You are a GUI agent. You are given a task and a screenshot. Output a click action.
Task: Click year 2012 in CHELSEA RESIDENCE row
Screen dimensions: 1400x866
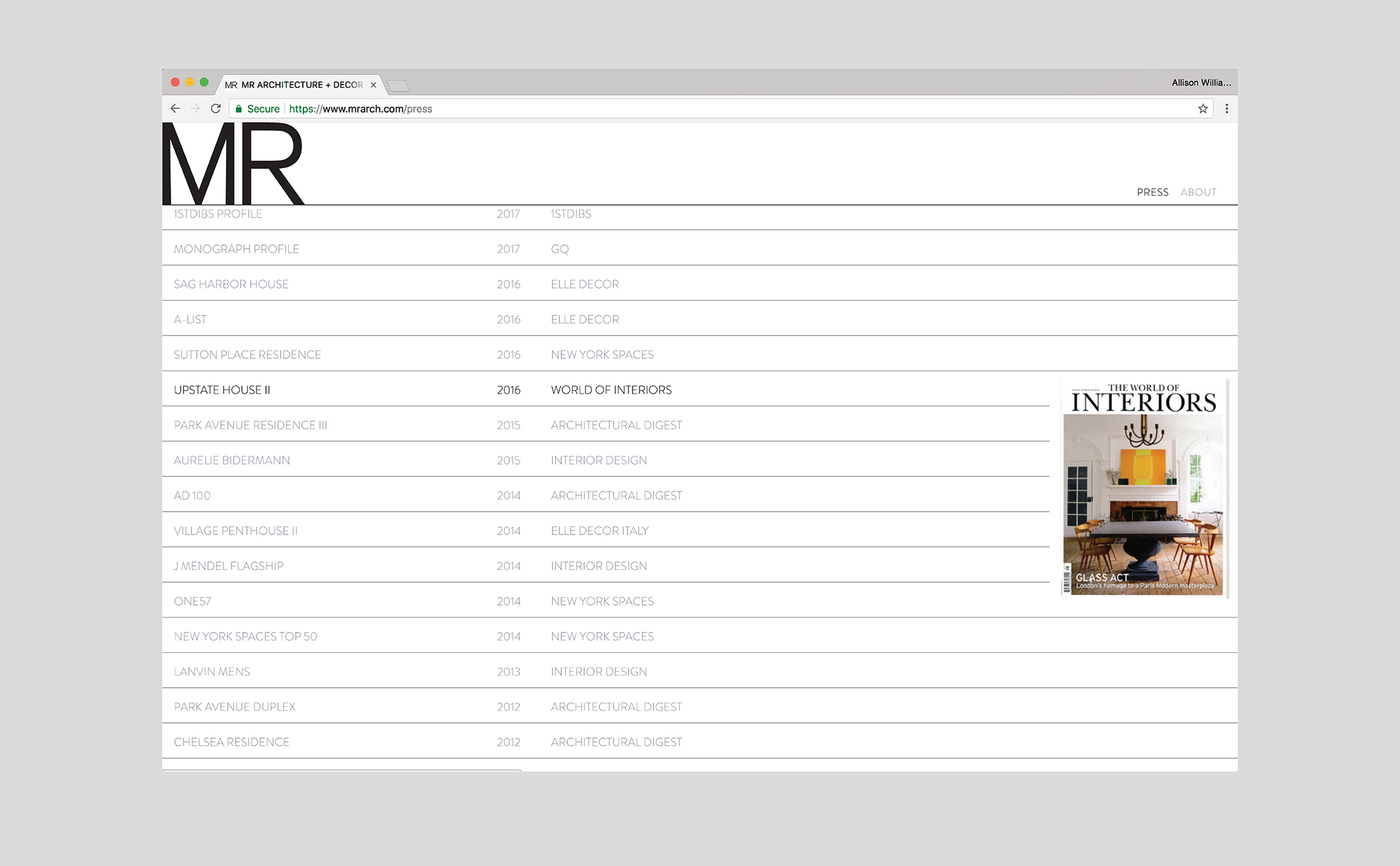508,742
